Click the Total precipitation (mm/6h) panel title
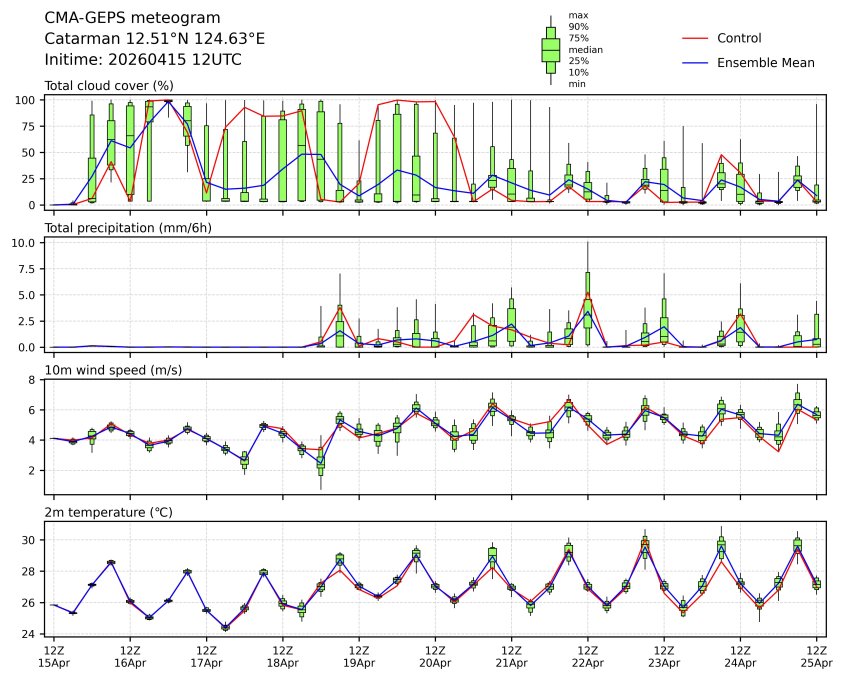844x680 pixels. point(126,227)
